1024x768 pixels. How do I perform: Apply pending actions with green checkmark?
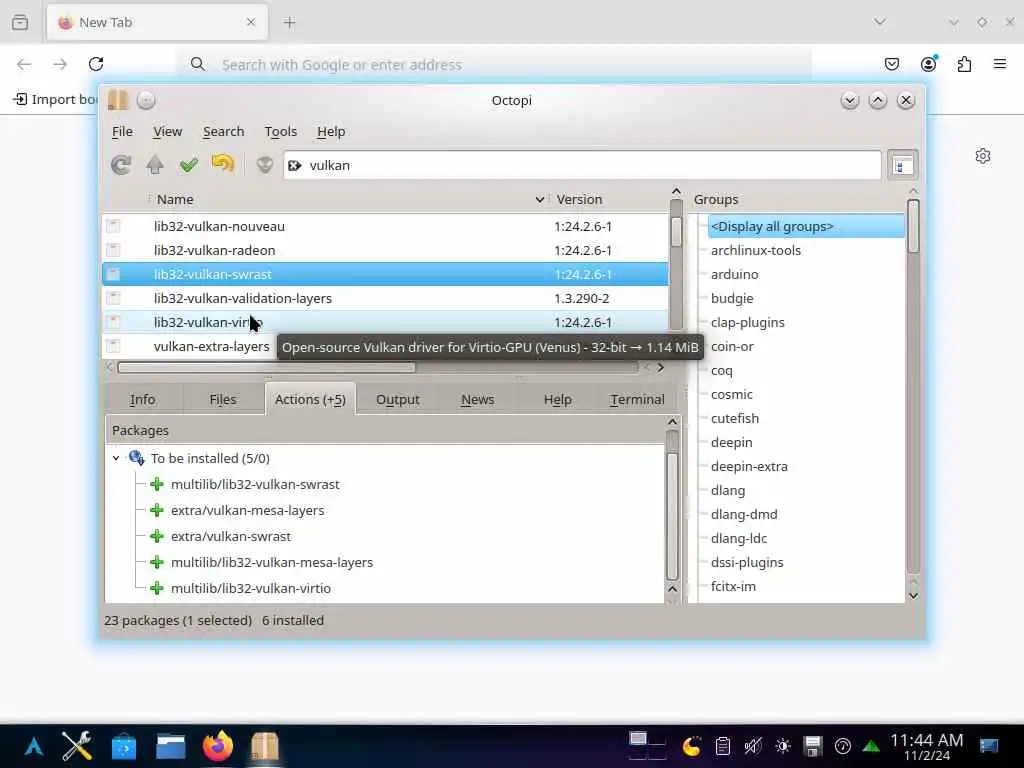point(189,165)
